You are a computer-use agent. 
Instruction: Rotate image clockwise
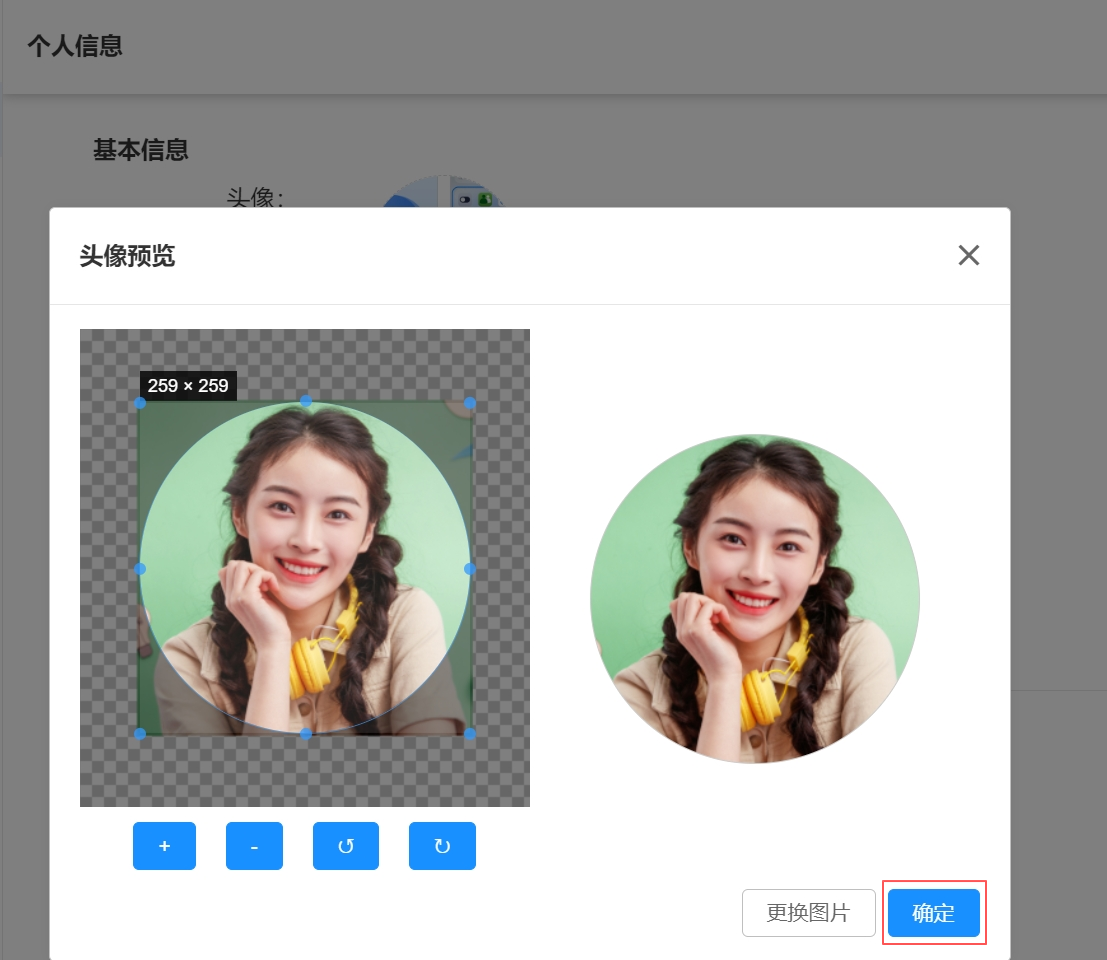pyautogui.click(x=442, y=846)
